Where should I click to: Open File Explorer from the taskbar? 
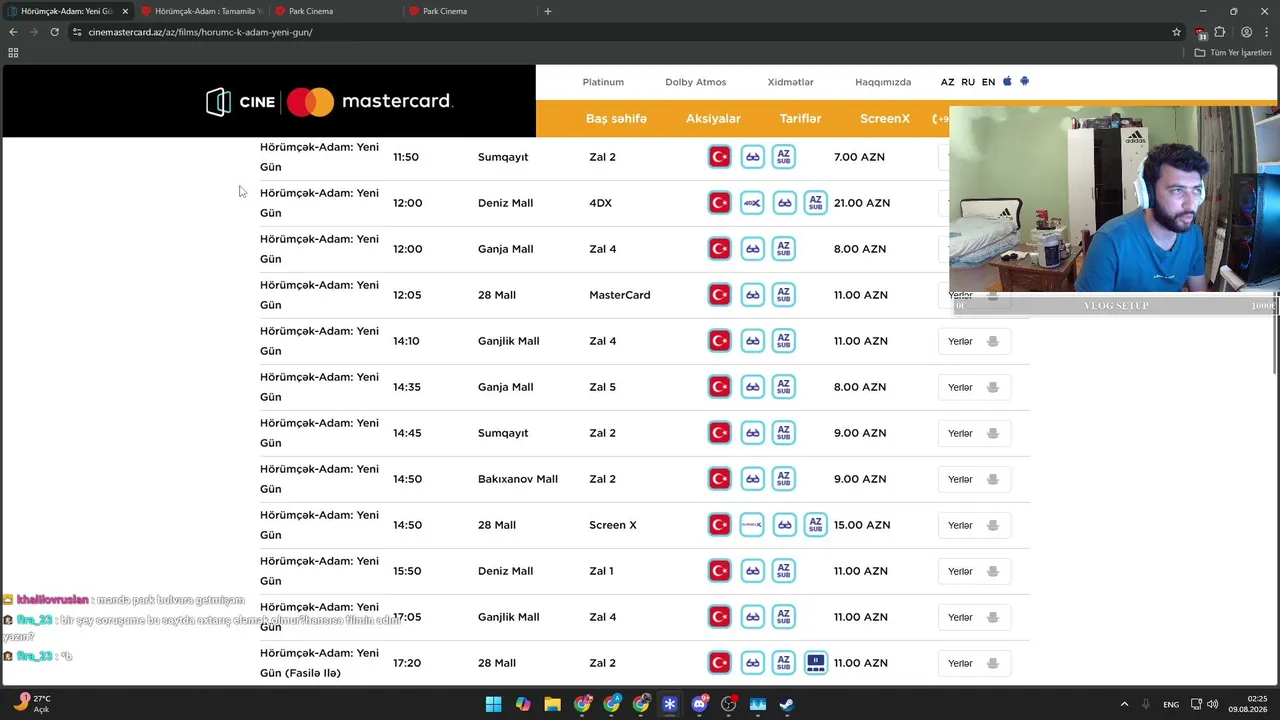pyautogui.click(x=552, y=704)
